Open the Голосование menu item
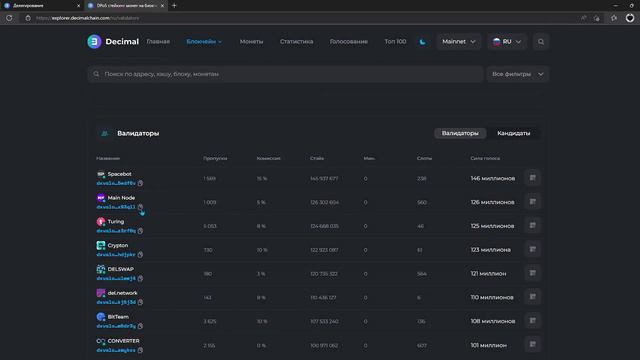The height and width of the screenshot is (360, 640). (x=349, y=42)
